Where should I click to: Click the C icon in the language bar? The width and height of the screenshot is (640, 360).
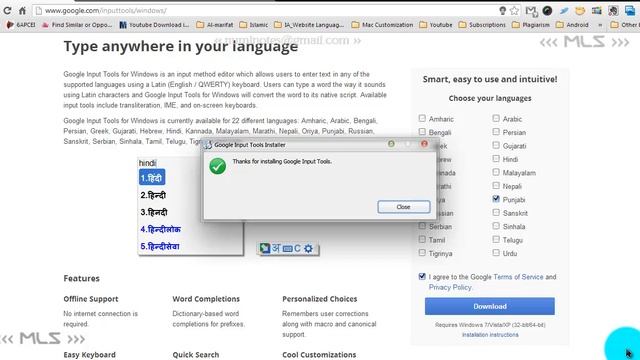click(297, 248)
